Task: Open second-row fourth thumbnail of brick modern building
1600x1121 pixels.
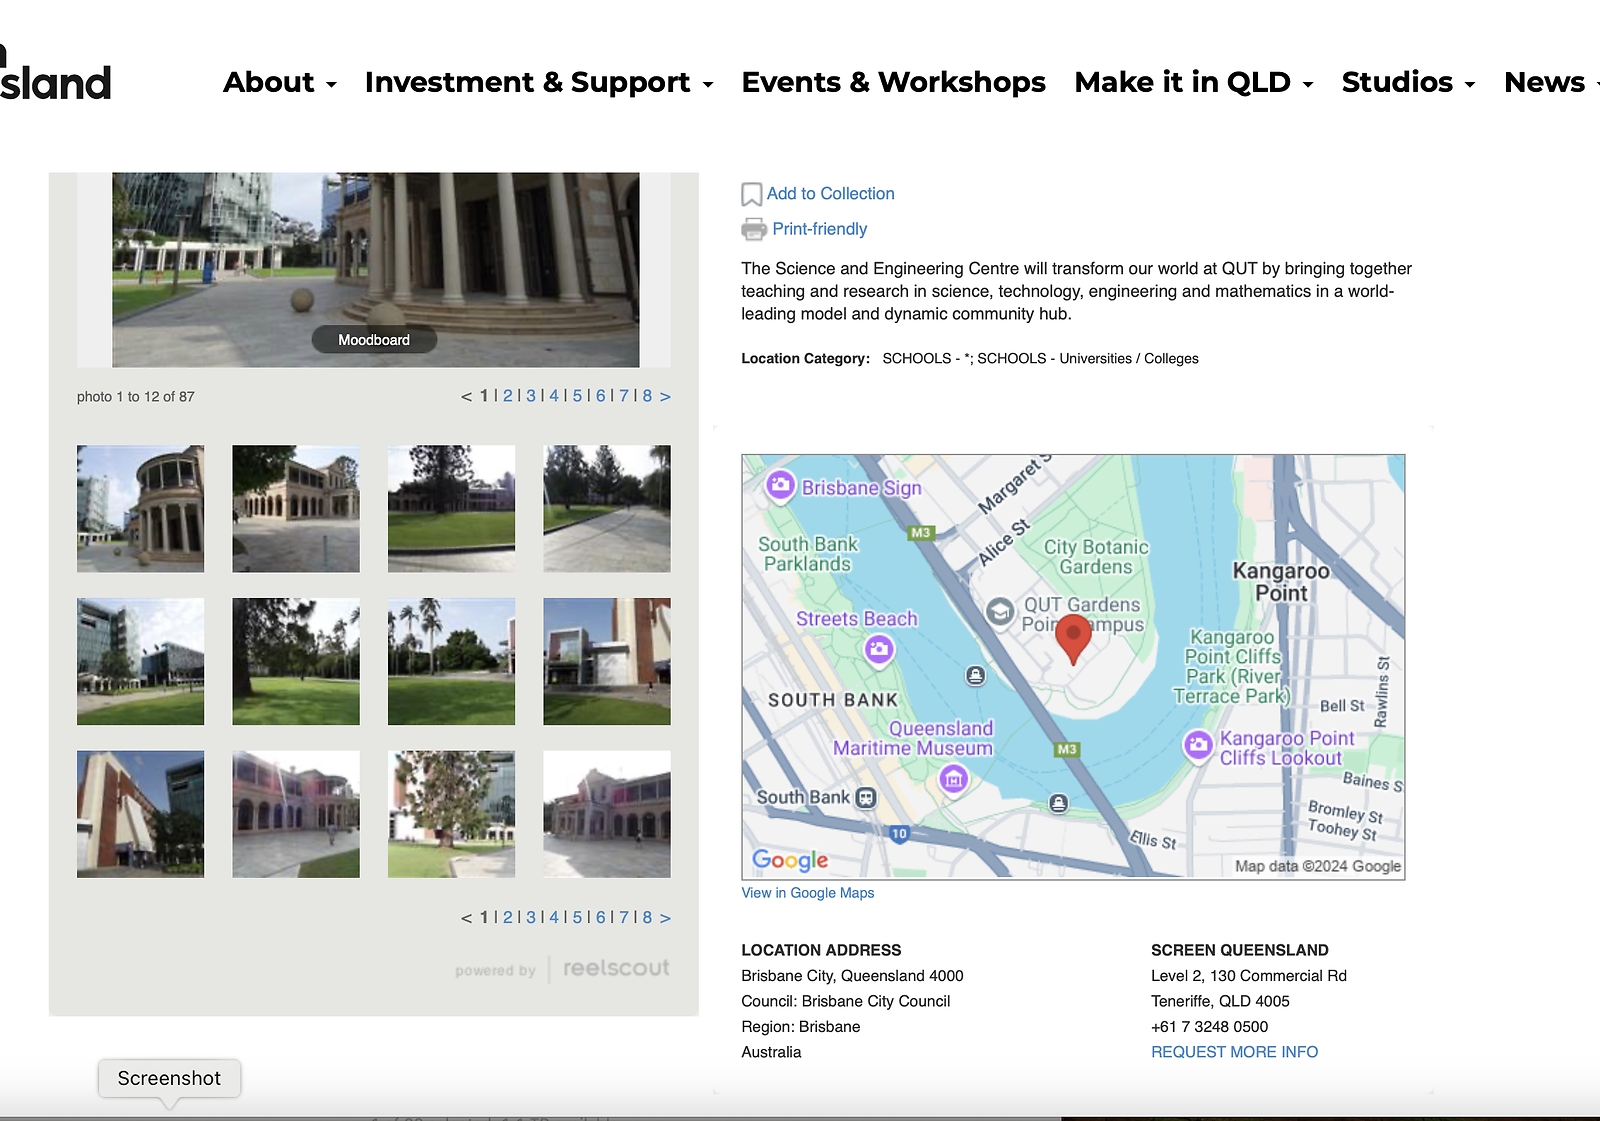Action: point(607,661)
